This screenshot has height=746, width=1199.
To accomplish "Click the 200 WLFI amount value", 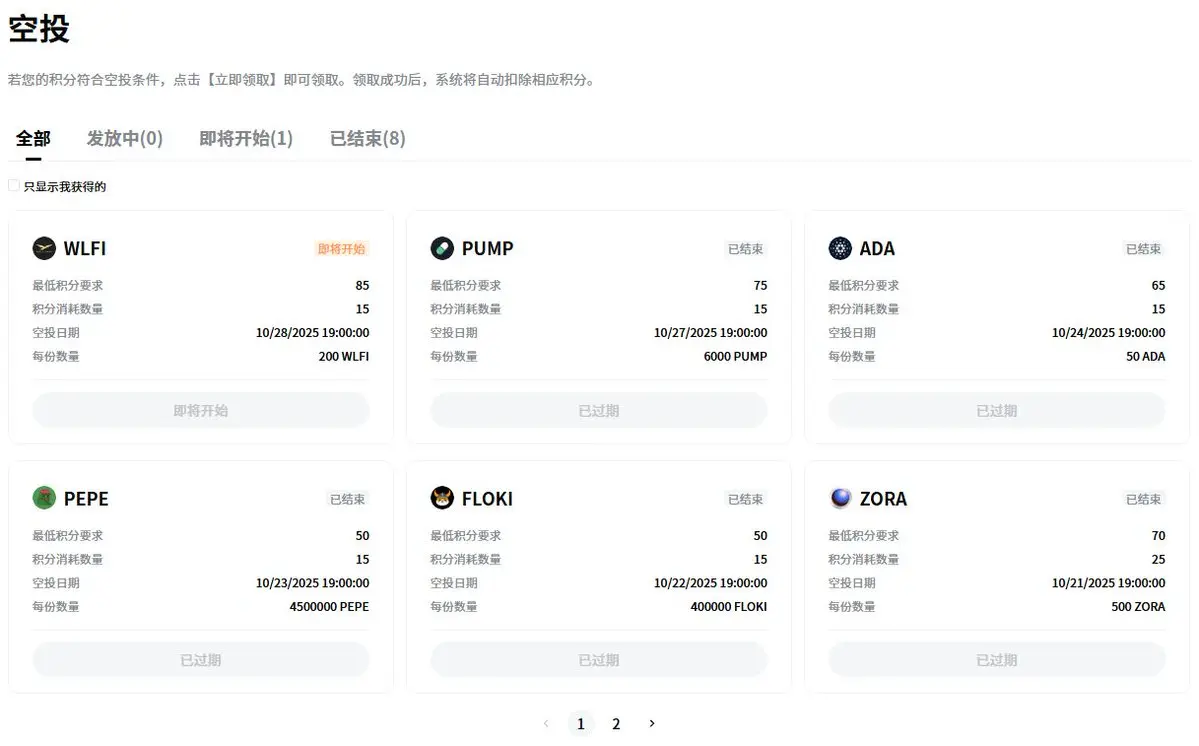I will click(x=344, y=356).
